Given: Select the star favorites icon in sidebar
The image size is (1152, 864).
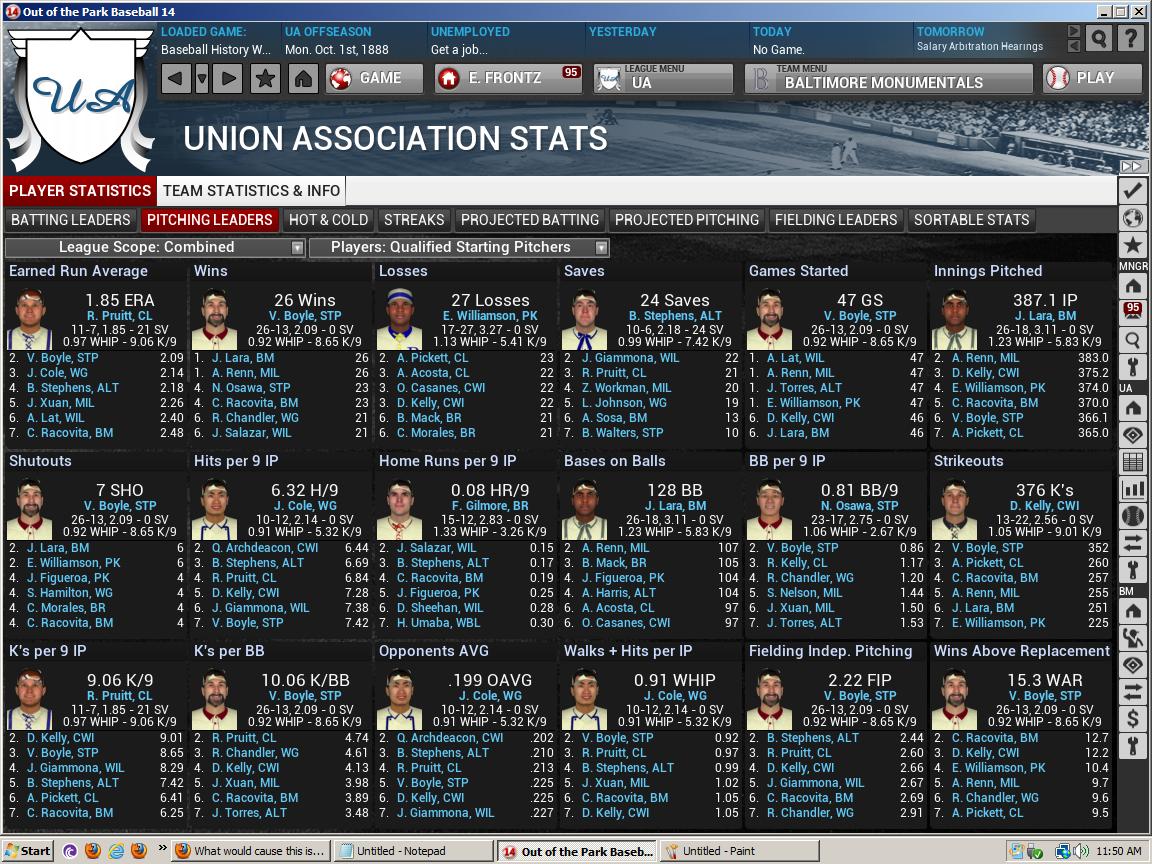Looking at the screenshot, I should [1135, 245].
